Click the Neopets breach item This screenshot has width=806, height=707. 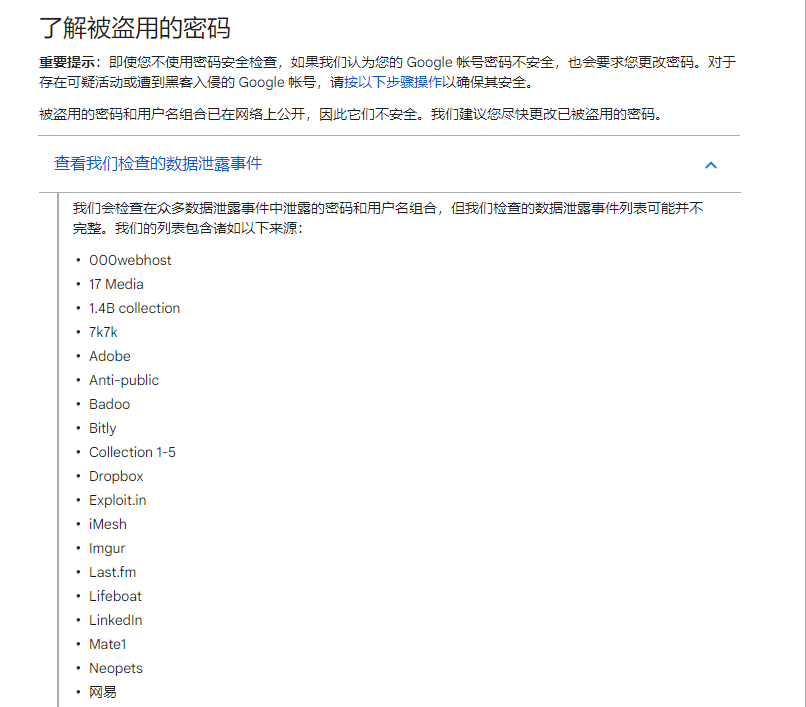[115, 668]
